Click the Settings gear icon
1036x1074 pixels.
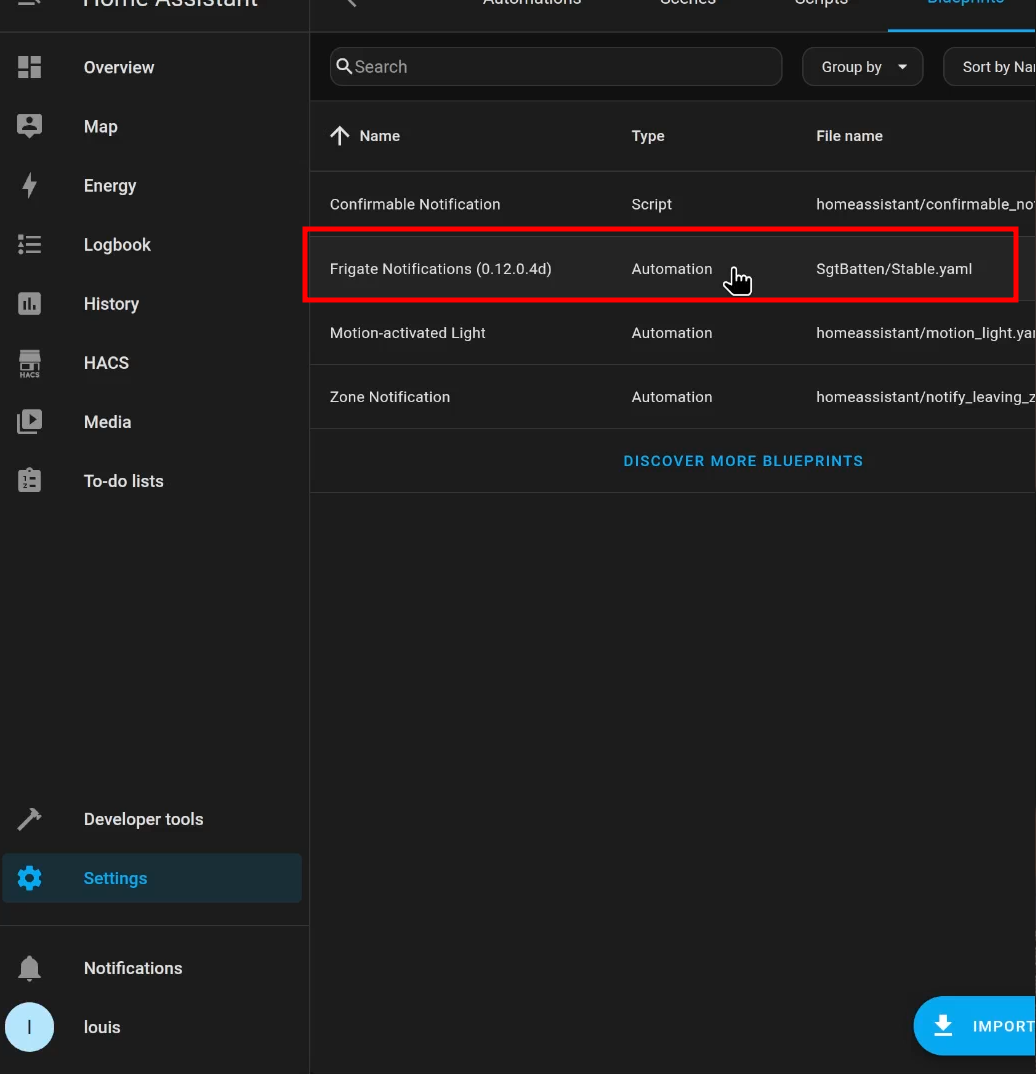tap(29, 878)
